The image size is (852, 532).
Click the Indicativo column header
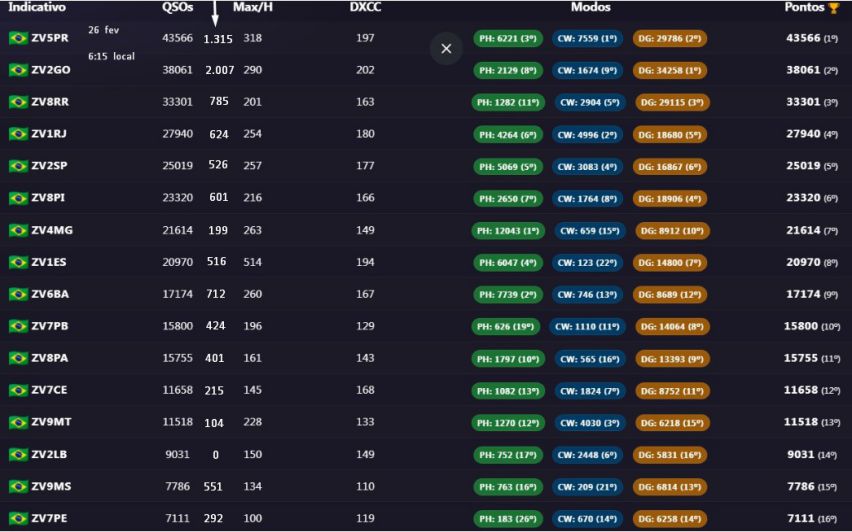(x=37, y=7)
